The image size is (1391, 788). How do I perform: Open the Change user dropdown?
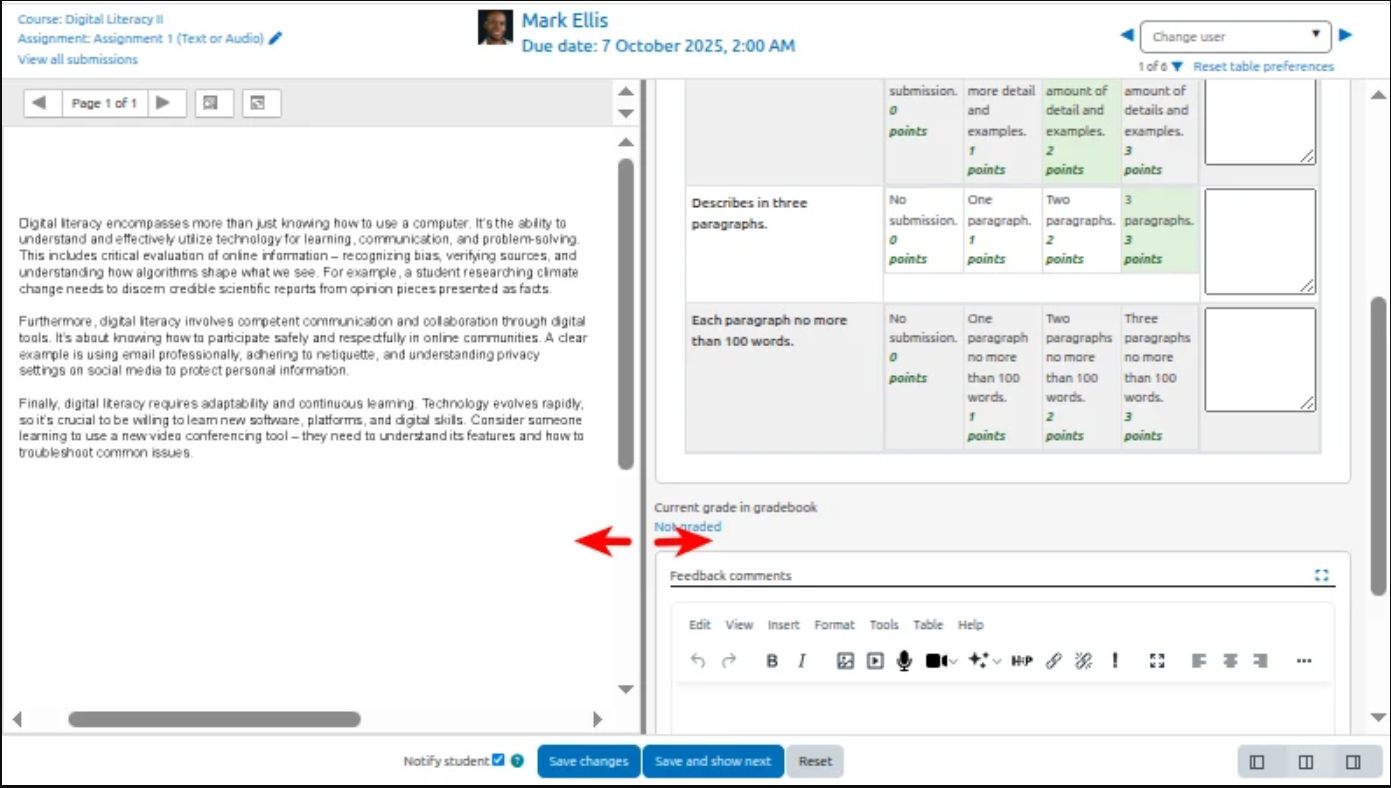pyautogui.click(x=1235, y=36)
